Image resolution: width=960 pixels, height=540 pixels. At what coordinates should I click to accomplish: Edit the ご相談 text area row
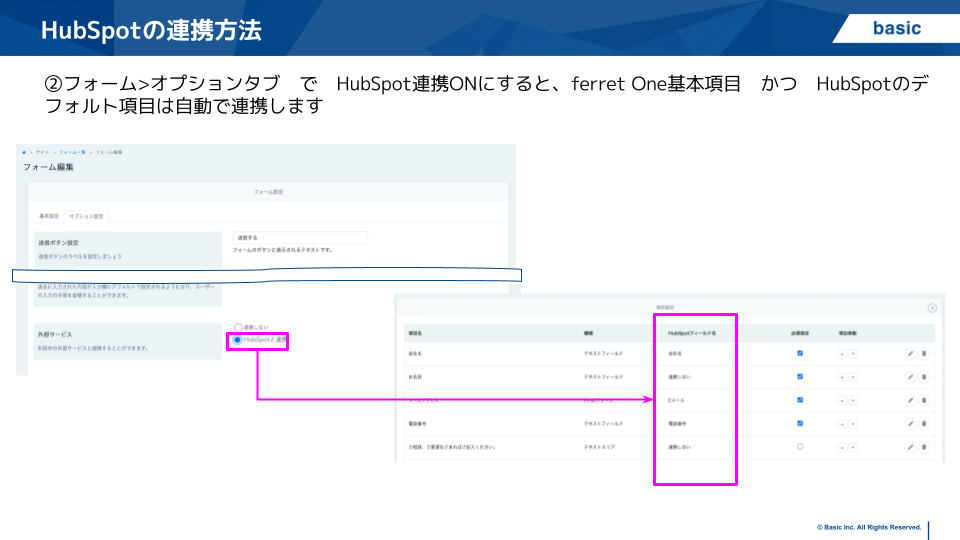(x=910, y=447)
